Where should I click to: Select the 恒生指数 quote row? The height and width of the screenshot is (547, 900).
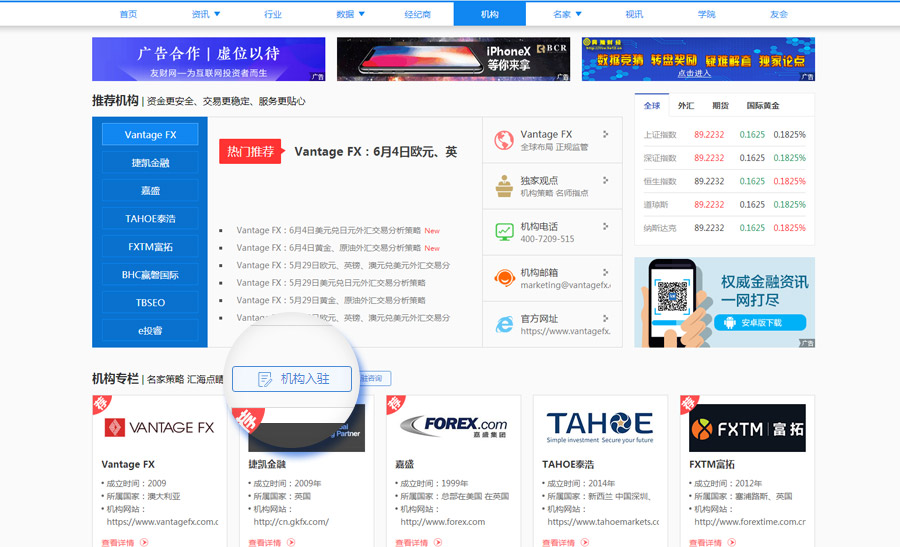[724, 181]
